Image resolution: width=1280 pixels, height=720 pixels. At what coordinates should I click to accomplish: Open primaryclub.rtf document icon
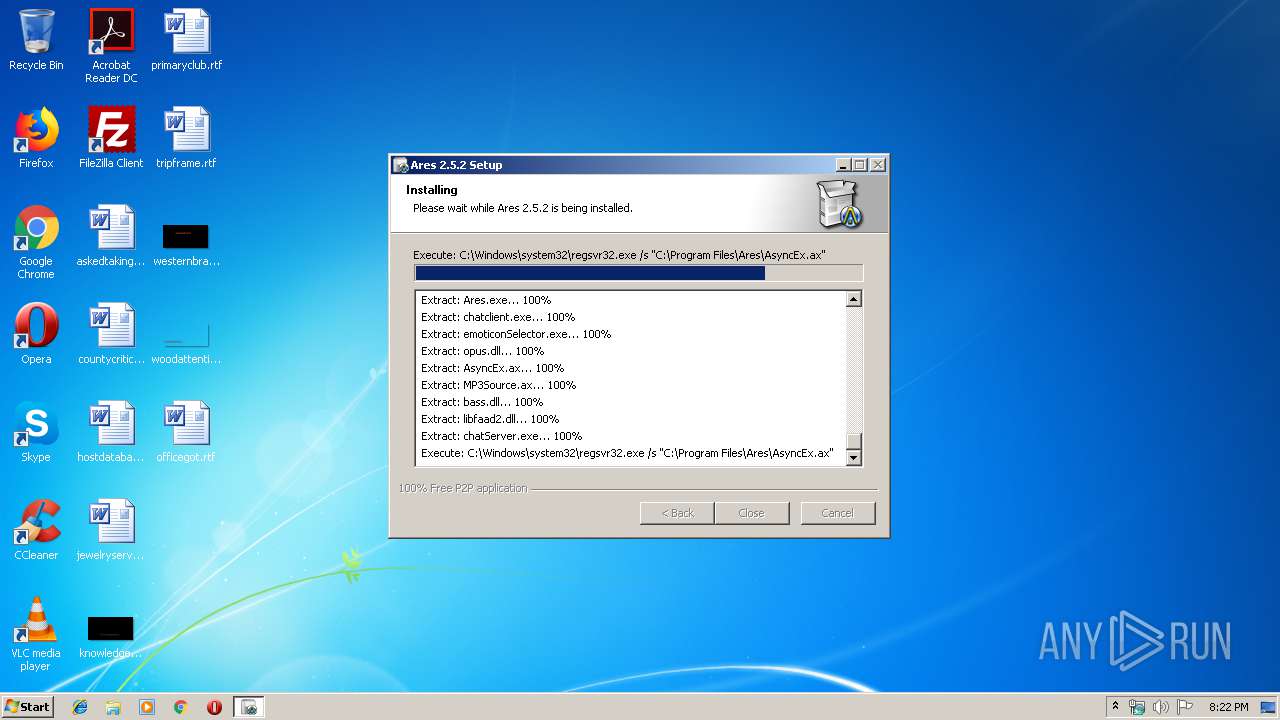[187, 40]
